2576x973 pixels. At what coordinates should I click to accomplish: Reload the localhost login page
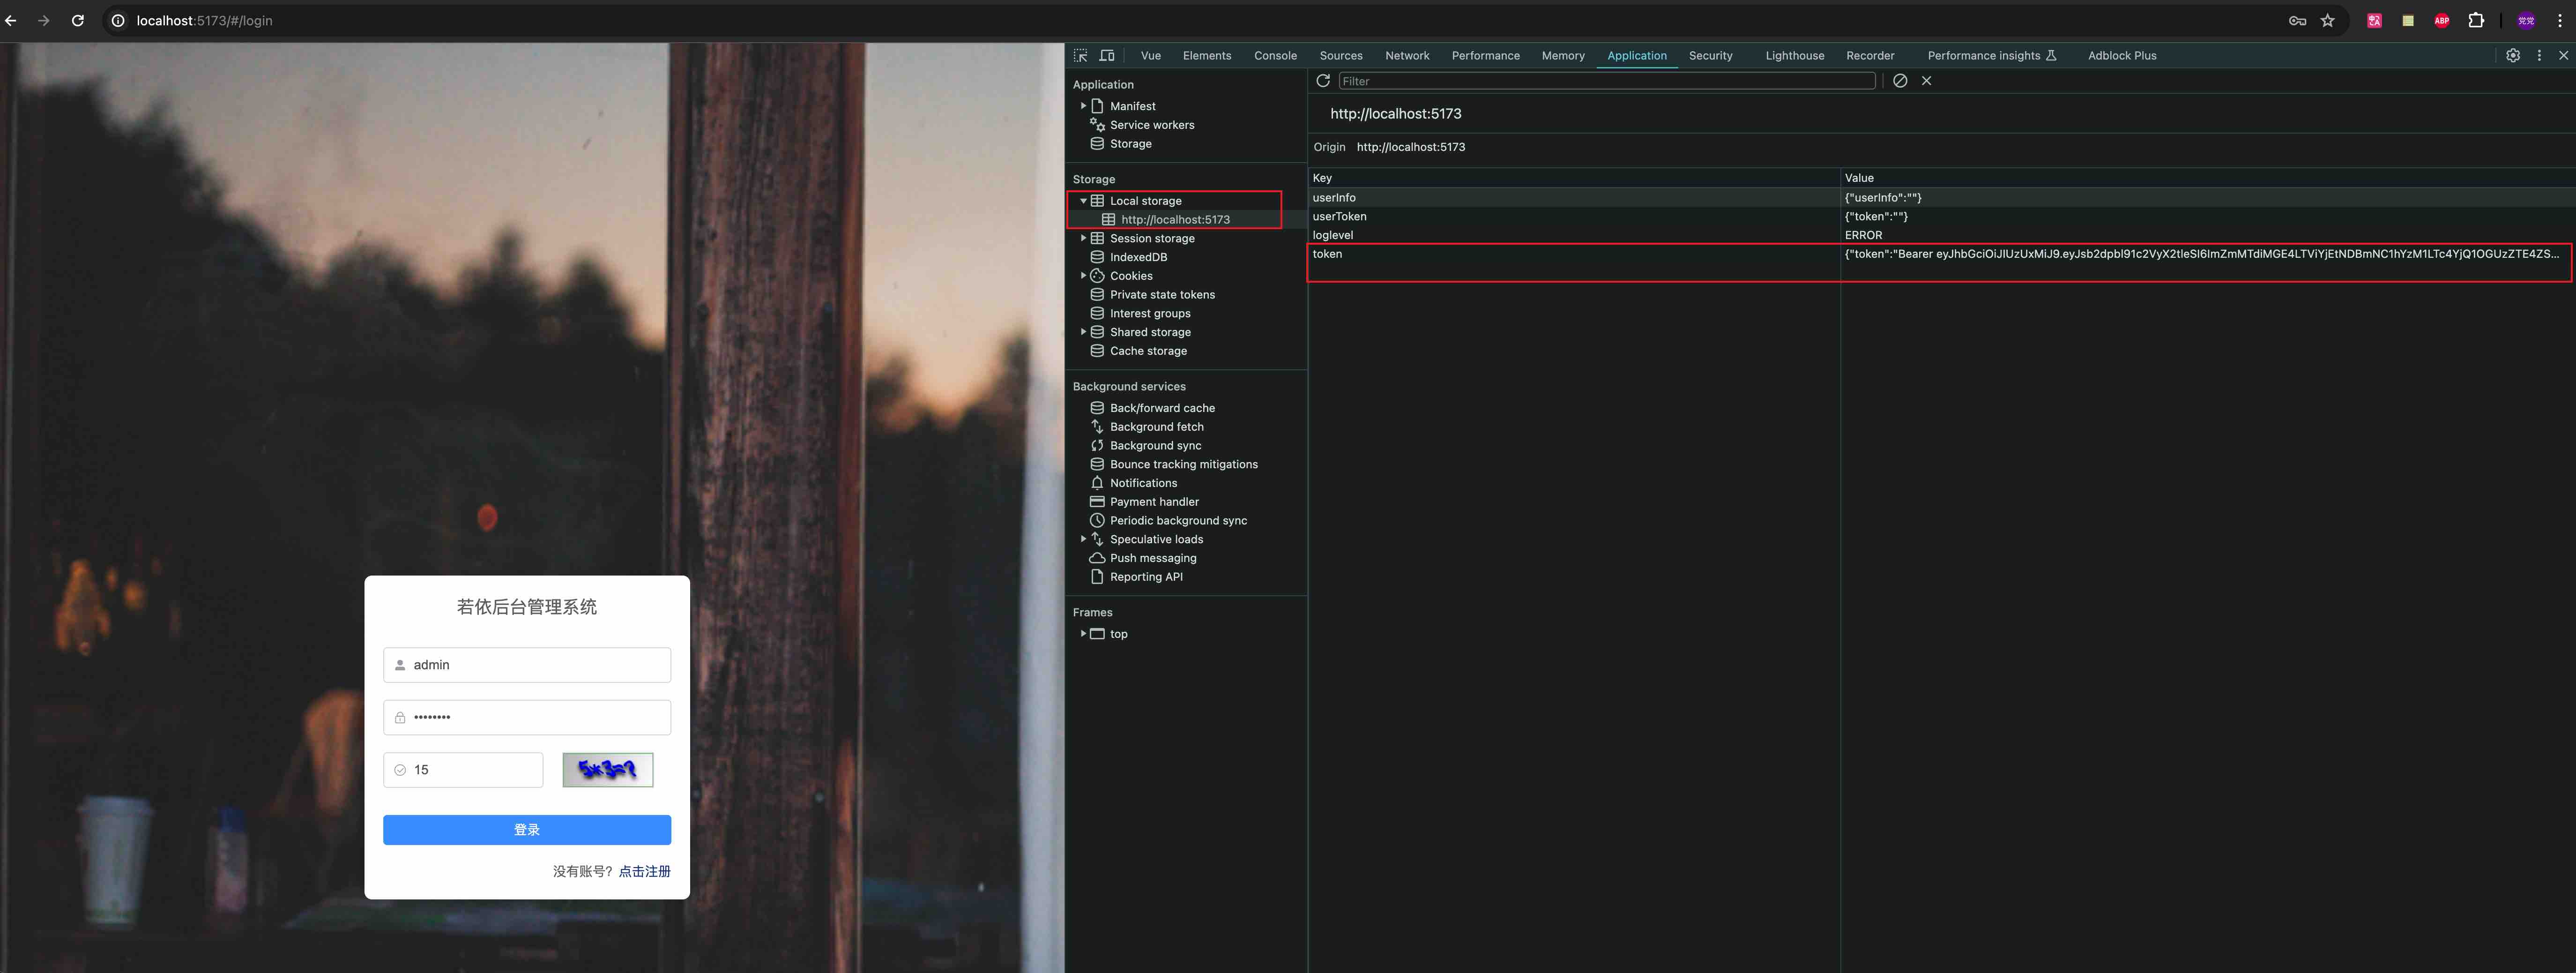(x=78, y=20)
